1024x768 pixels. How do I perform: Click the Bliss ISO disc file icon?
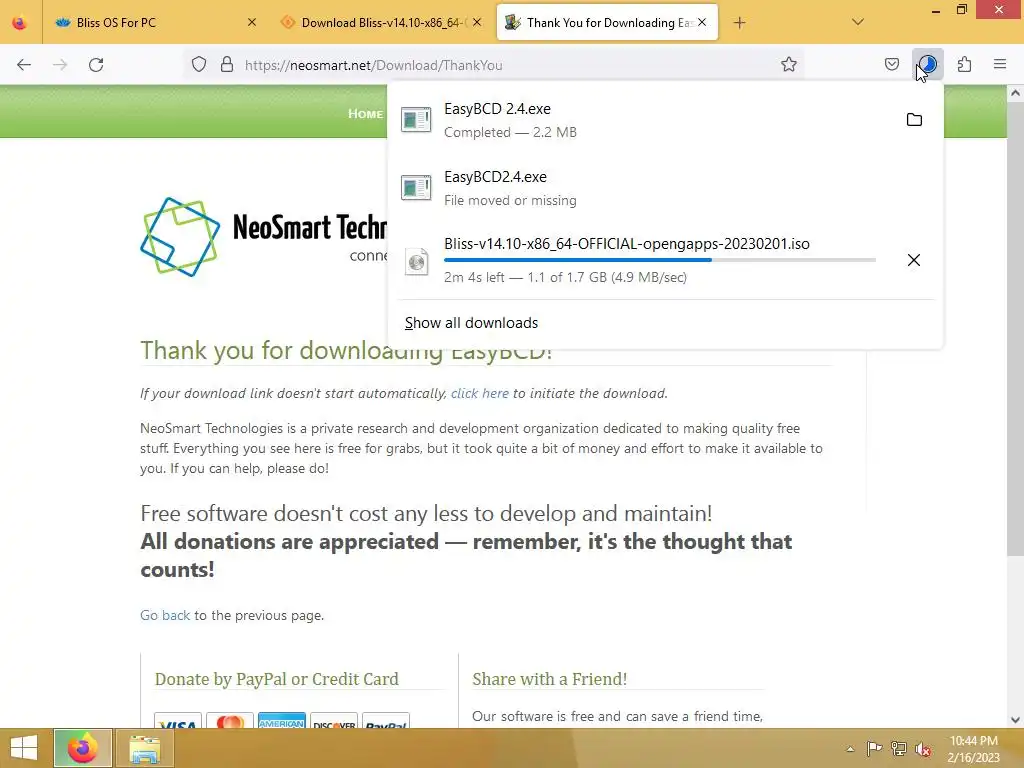(416, 262)
